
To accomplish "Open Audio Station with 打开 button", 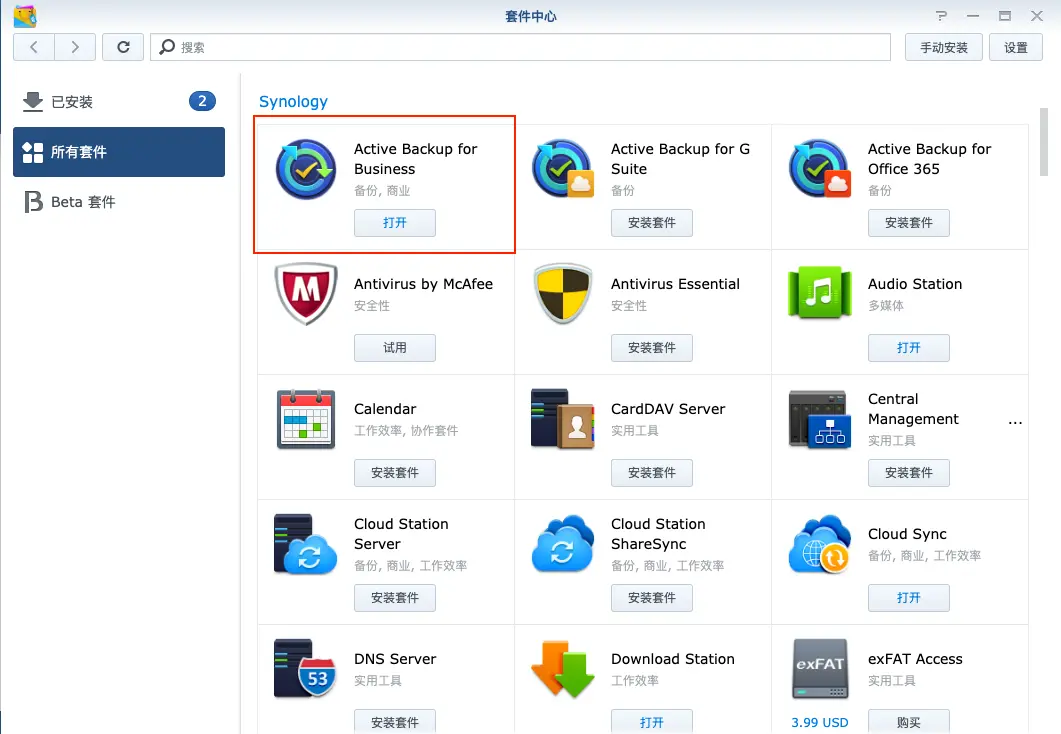I will (x=909, y=348).
